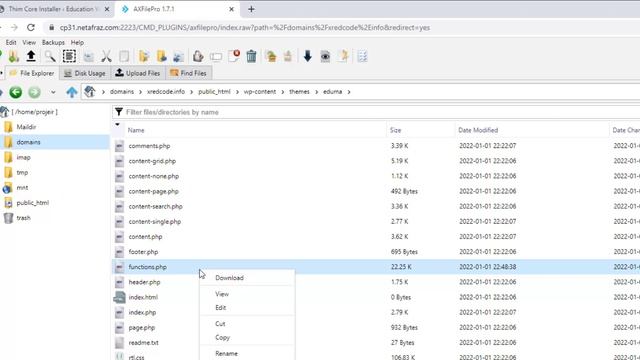Expand chevron after eduma breadcrumb
640x360 pixels.
(x=349, y=92)
